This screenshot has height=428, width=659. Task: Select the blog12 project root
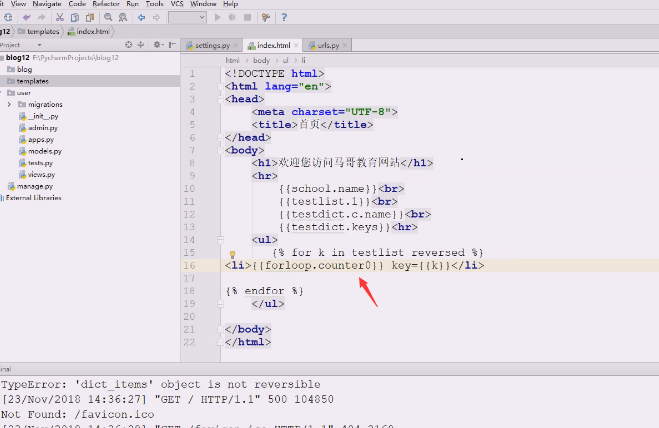[18, 58]
